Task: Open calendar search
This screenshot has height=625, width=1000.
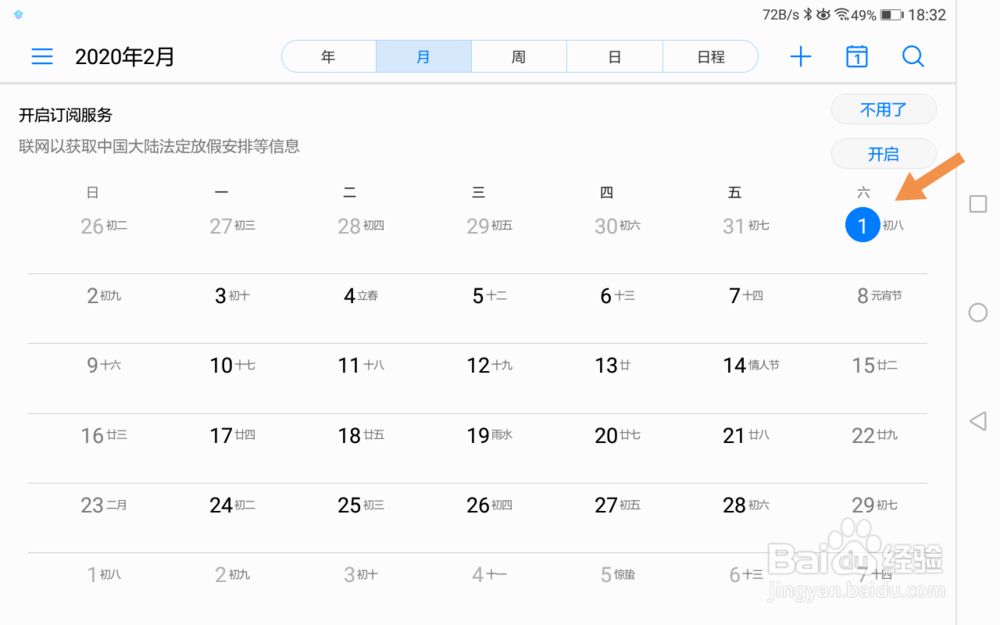Action: click(912, 57)
